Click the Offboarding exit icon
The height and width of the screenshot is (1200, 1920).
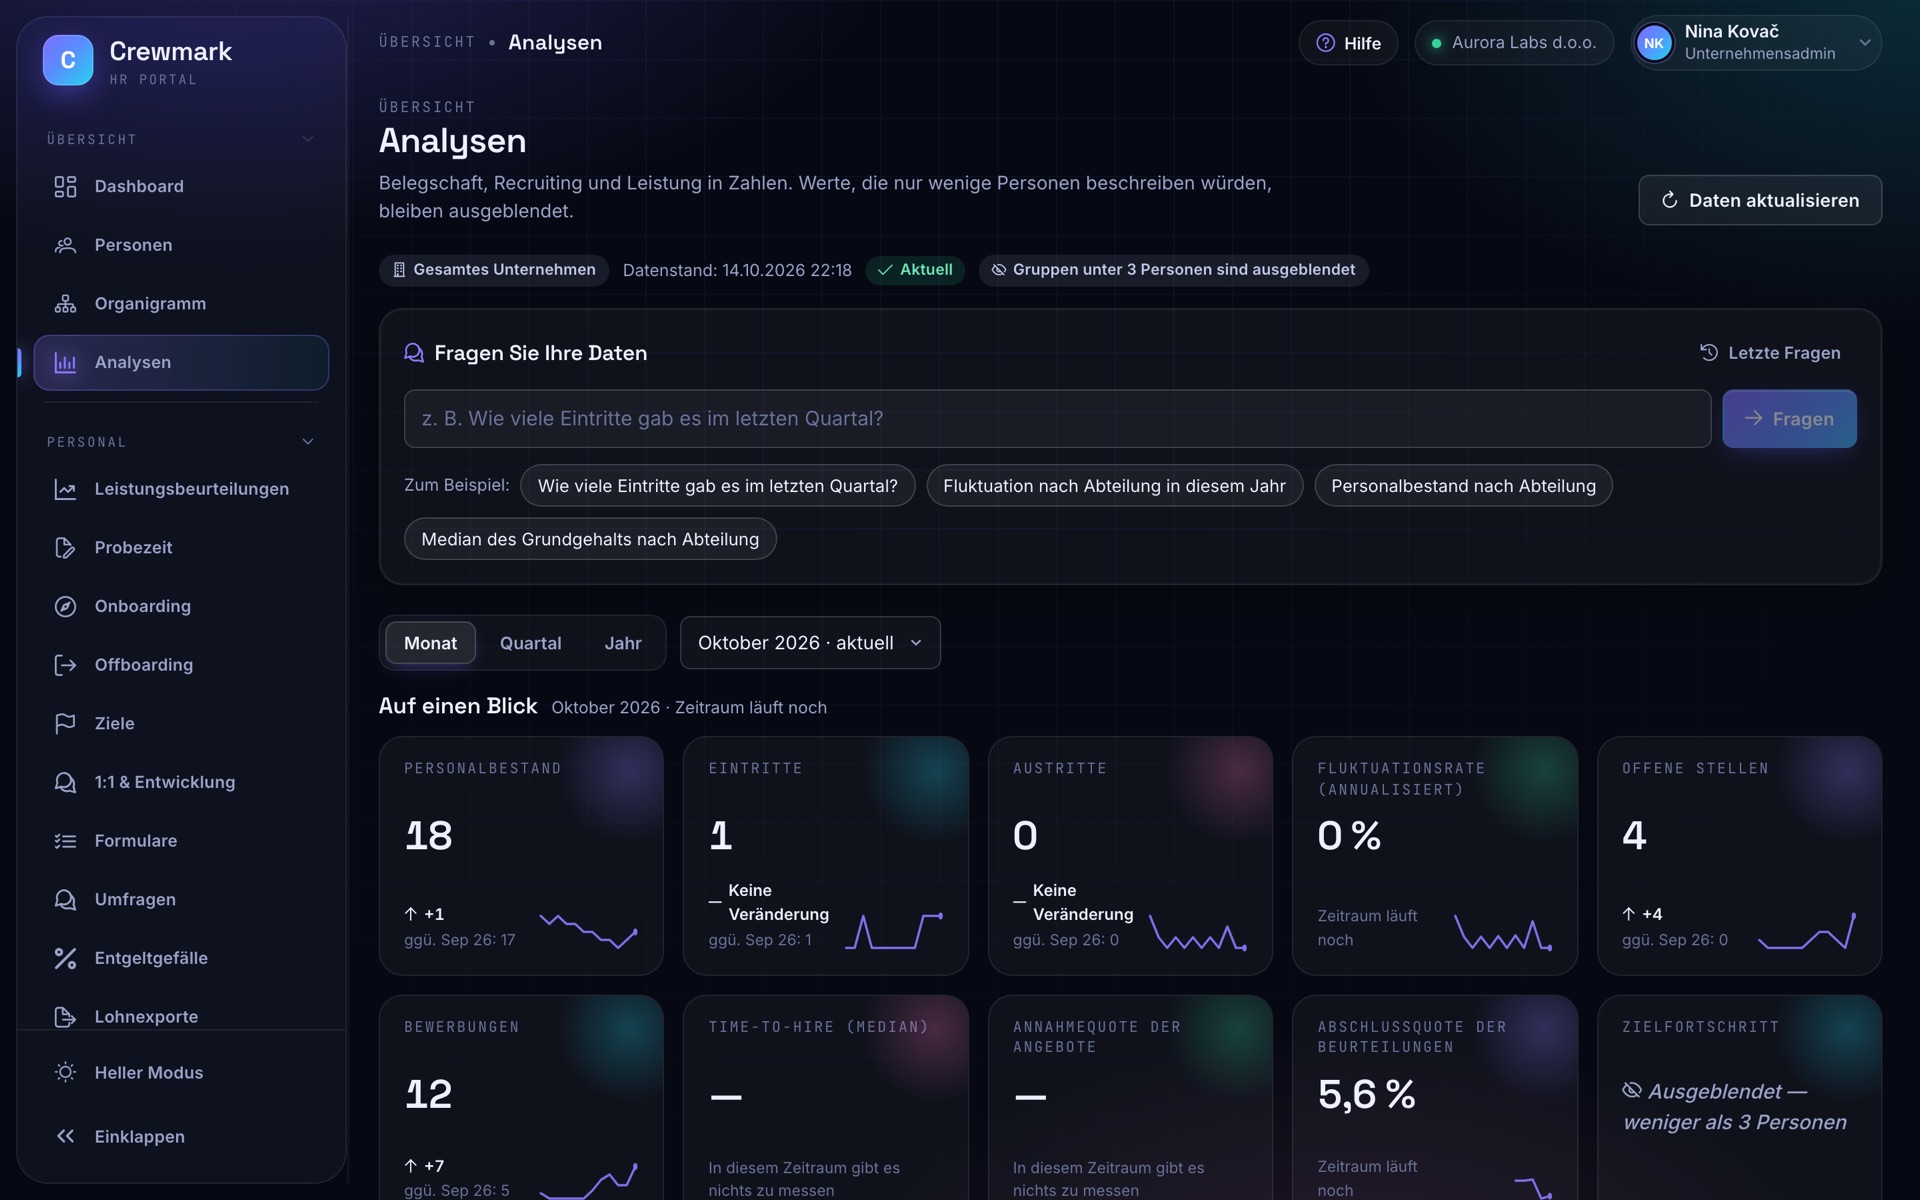click(x=65, y=665)
